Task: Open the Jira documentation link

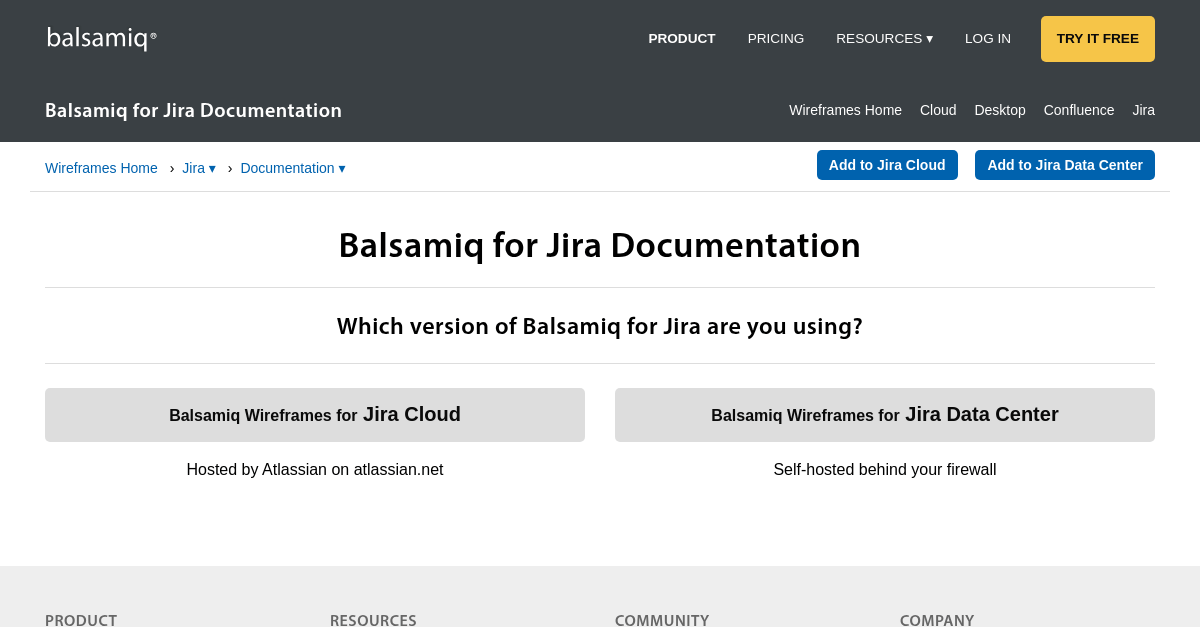Action: pyautogui.click(x=1143, y=110)
